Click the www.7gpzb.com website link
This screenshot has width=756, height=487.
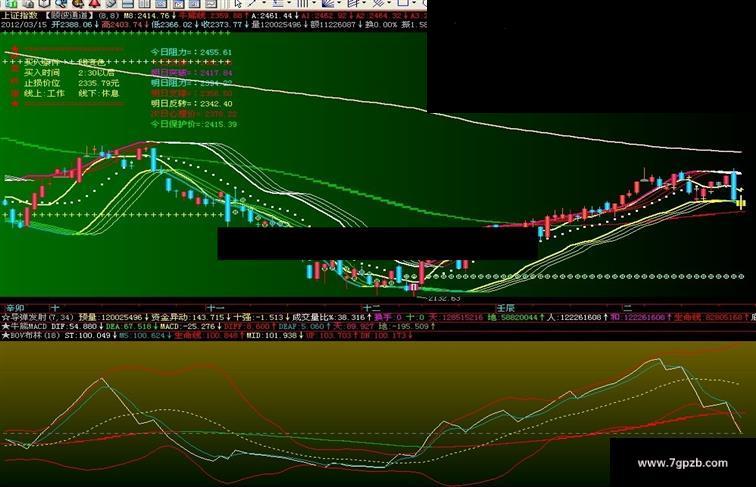pos(682,463)
